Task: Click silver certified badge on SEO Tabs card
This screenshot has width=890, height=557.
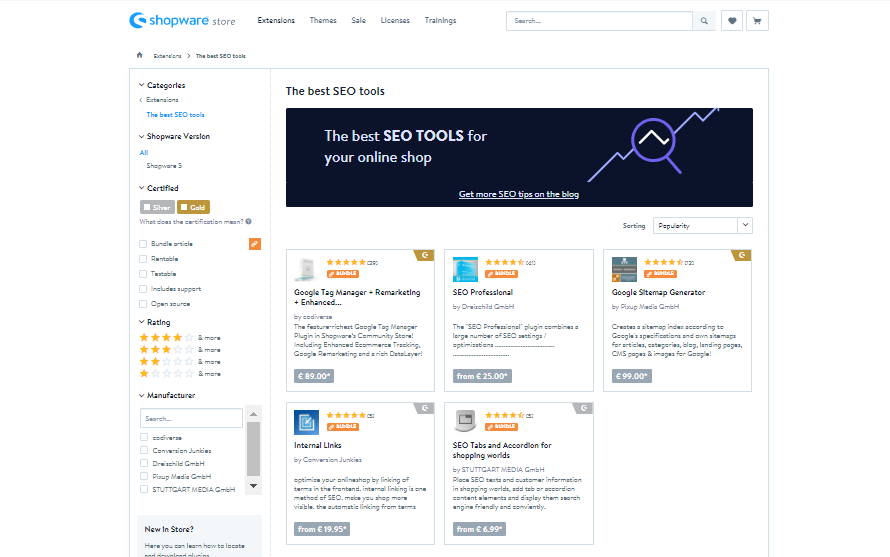Action: [583, 408]
